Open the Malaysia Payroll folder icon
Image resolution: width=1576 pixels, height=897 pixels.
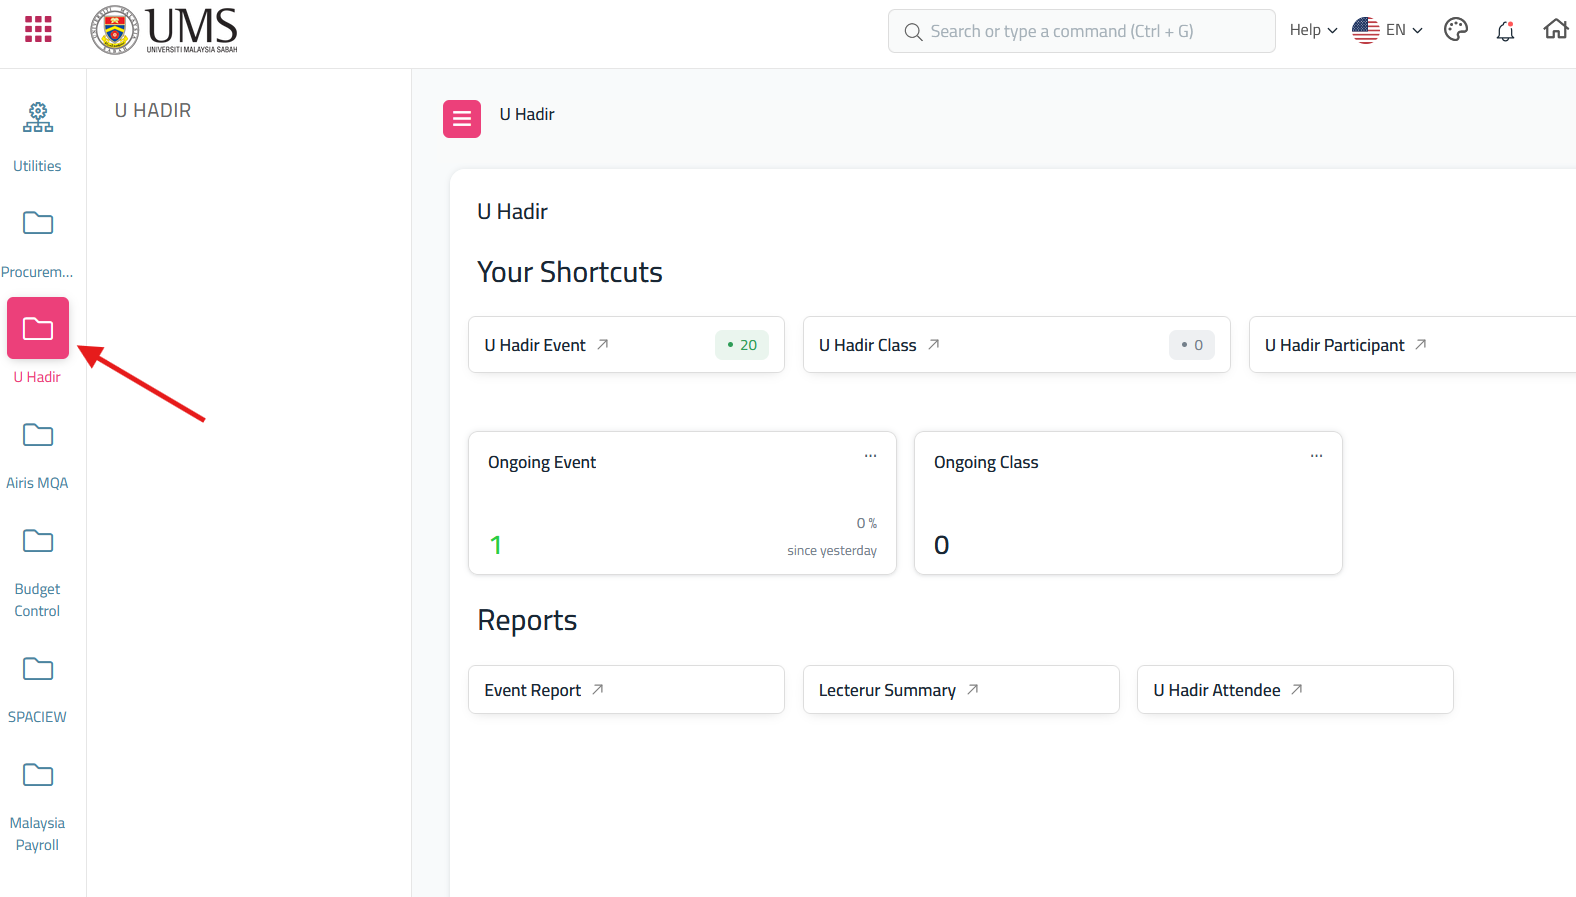click(38, 775)
